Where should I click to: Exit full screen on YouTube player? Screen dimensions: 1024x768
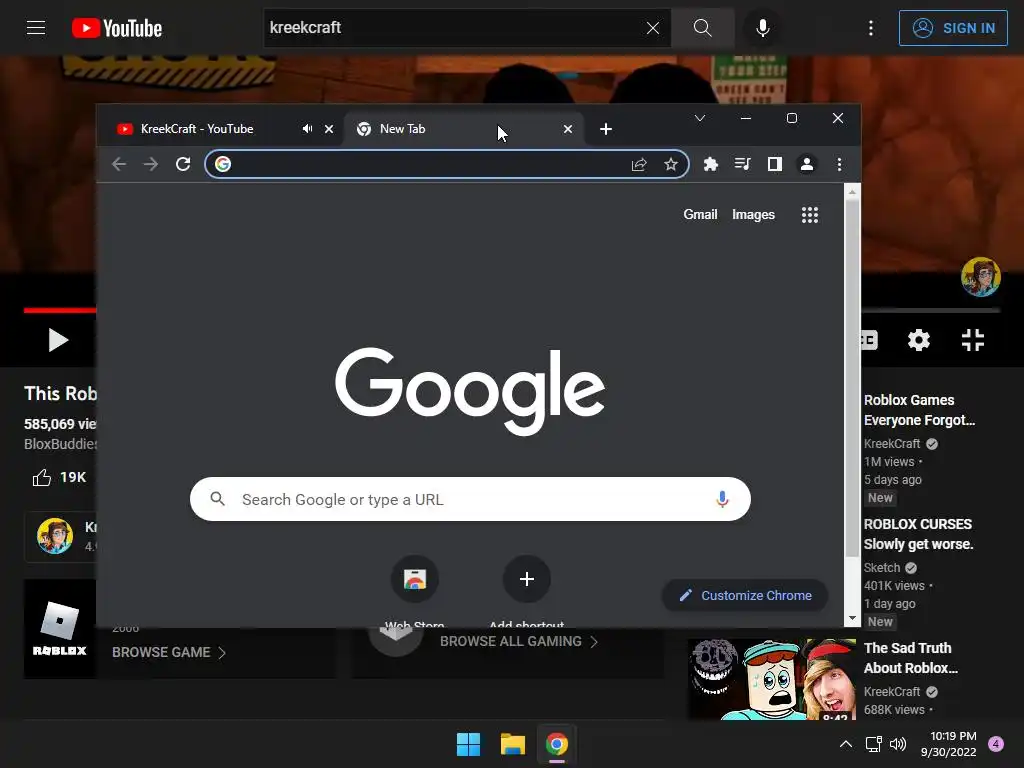click(972, 340)
